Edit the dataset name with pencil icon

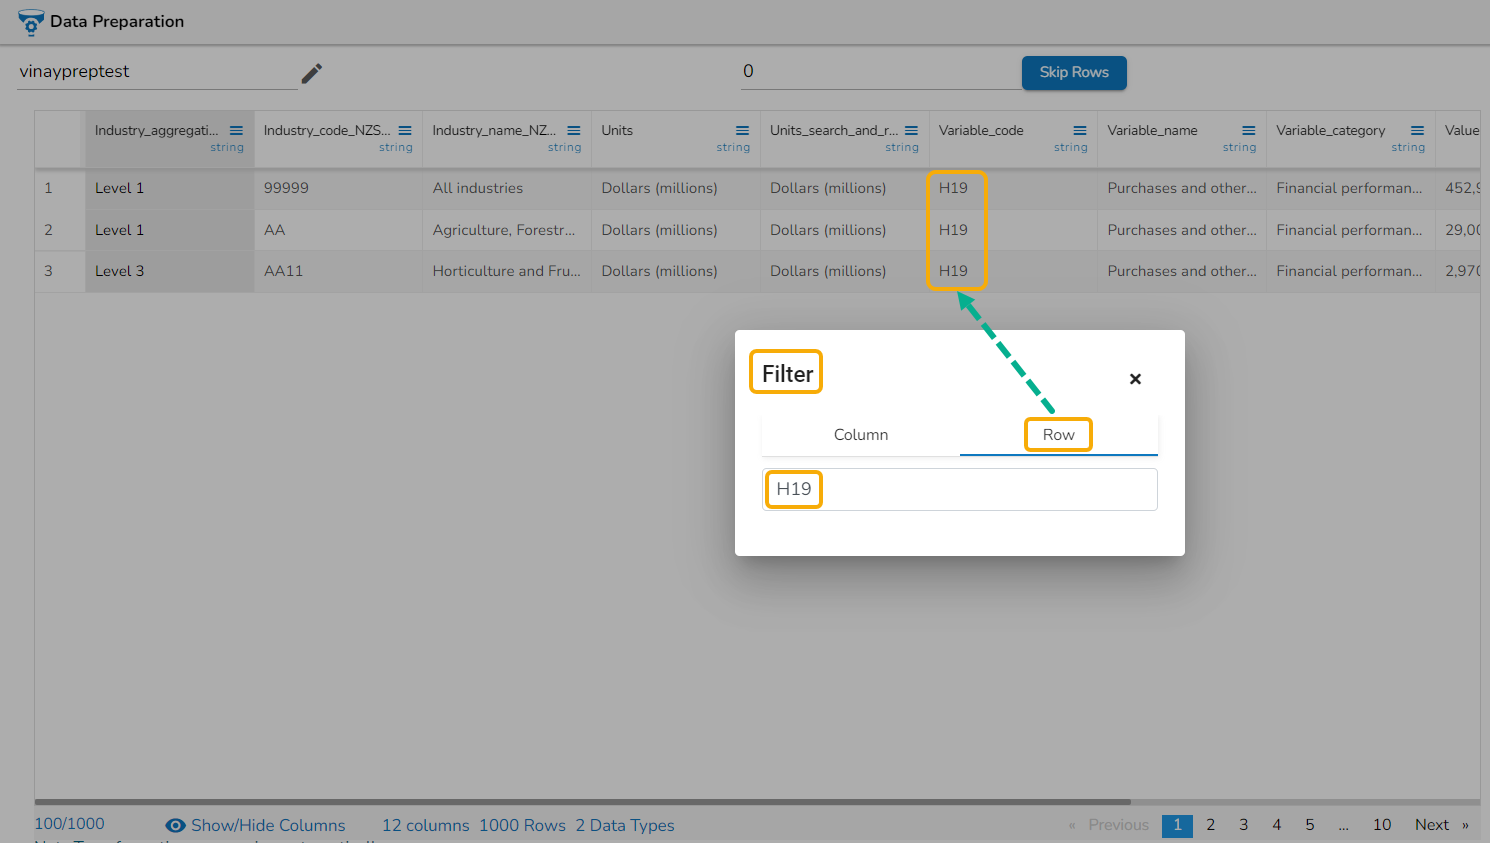[312, 73]
